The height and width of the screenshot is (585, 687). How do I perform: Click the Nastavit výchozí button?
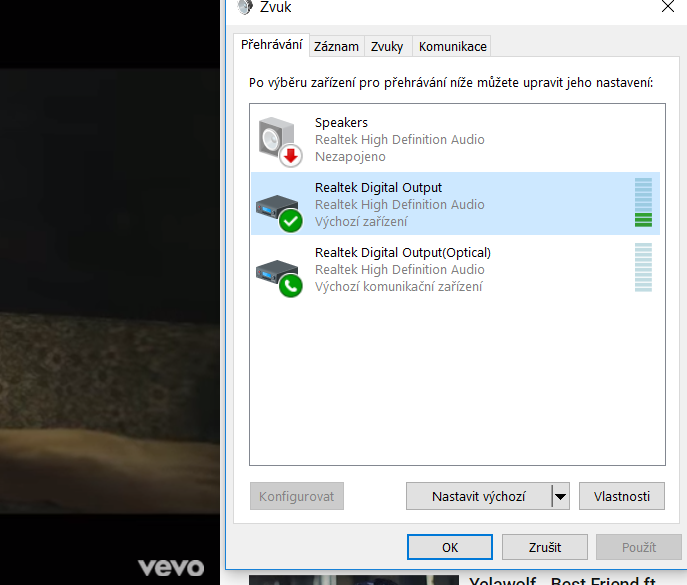(x=478, y=496)
